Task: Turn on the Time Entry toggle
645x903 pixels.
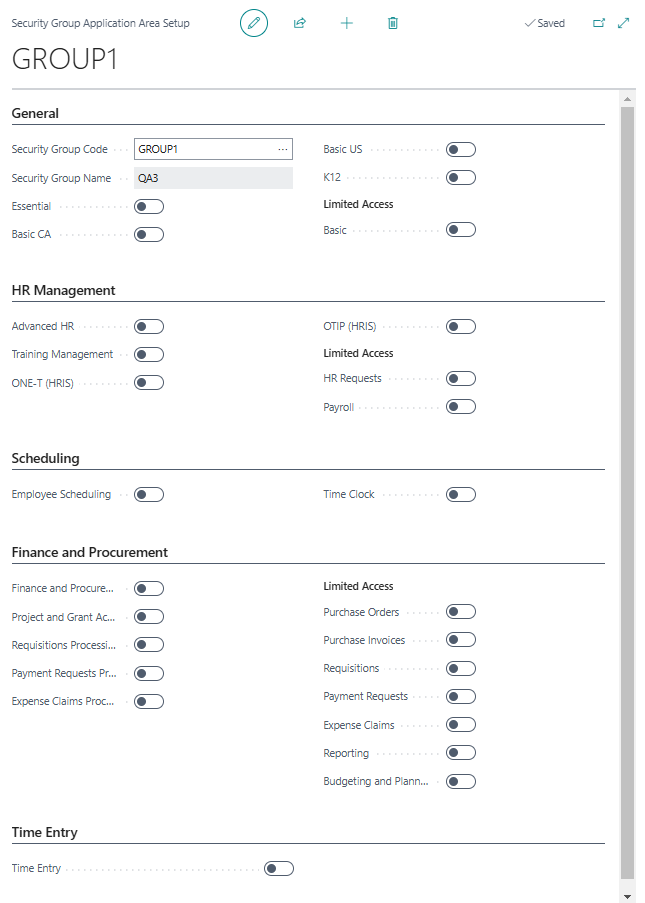Action: click(x=278, y=868)
